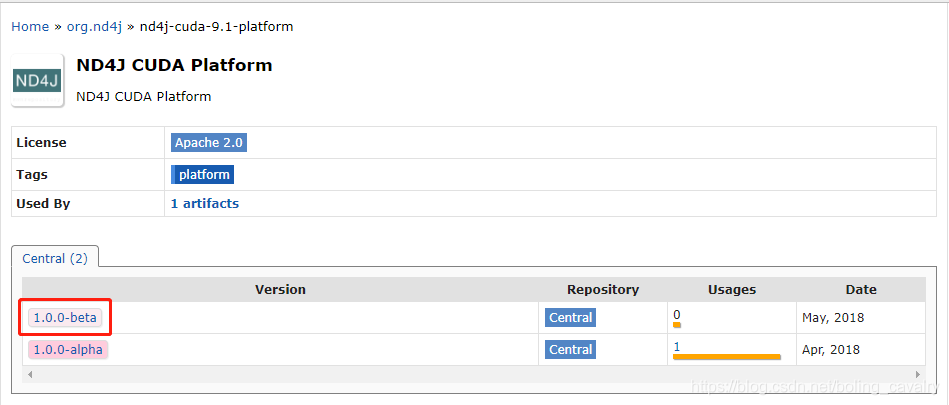Click the long orange usage bar
The width and height of the screenshot is (949, 405).
tap(726, 357)
